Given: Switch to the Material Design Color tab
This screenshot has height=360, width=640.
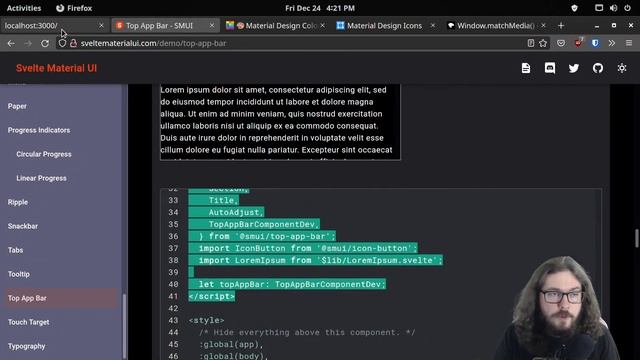Looking at the screenshot, I should [x=276, y=25].
